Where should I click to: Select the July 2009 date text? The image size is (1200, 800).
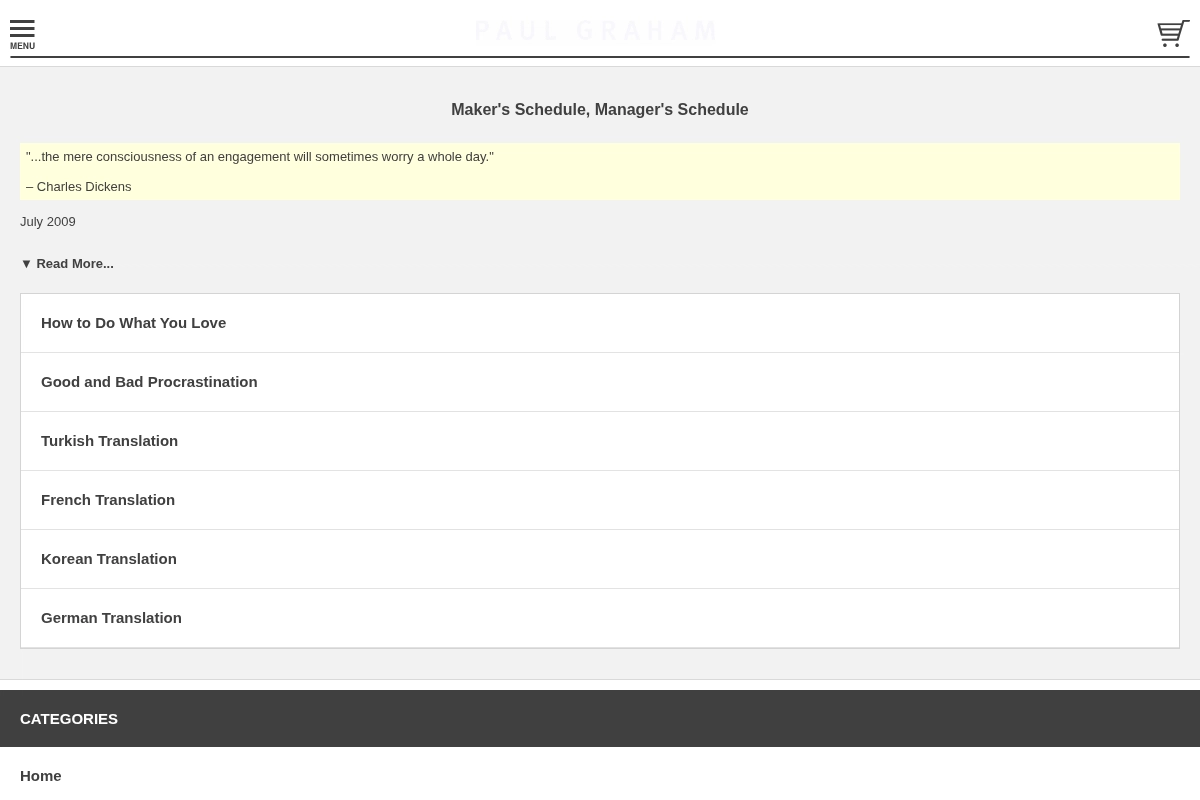point(48,222)
